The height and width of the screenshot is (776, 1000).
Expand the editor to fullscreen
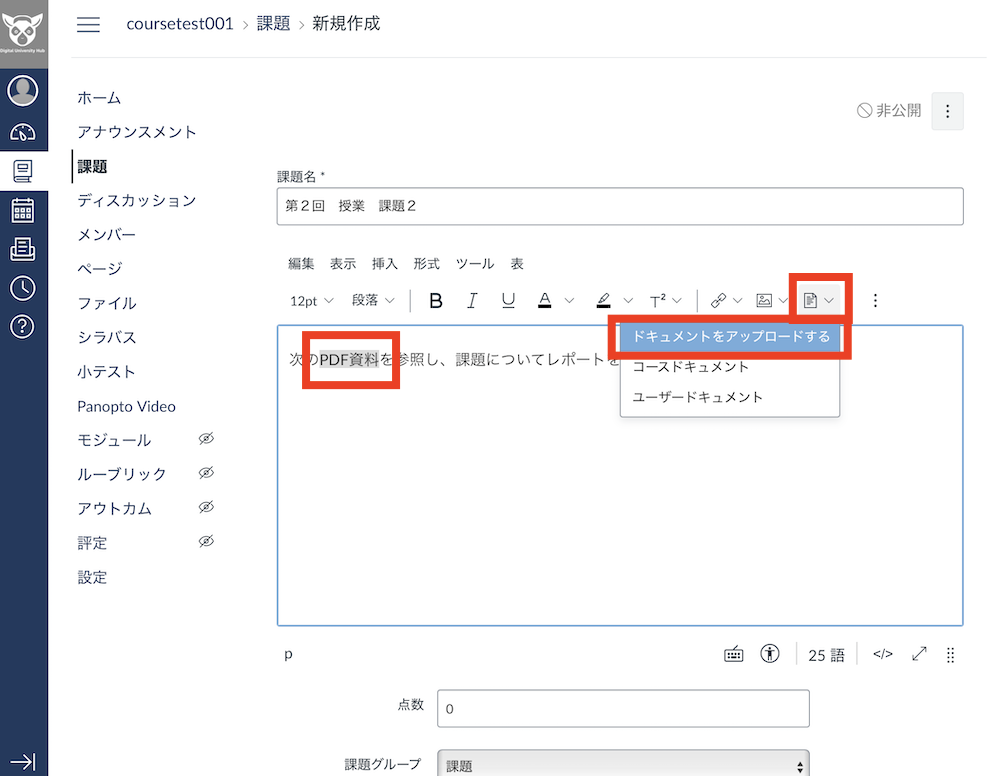[x=919, y=654]
